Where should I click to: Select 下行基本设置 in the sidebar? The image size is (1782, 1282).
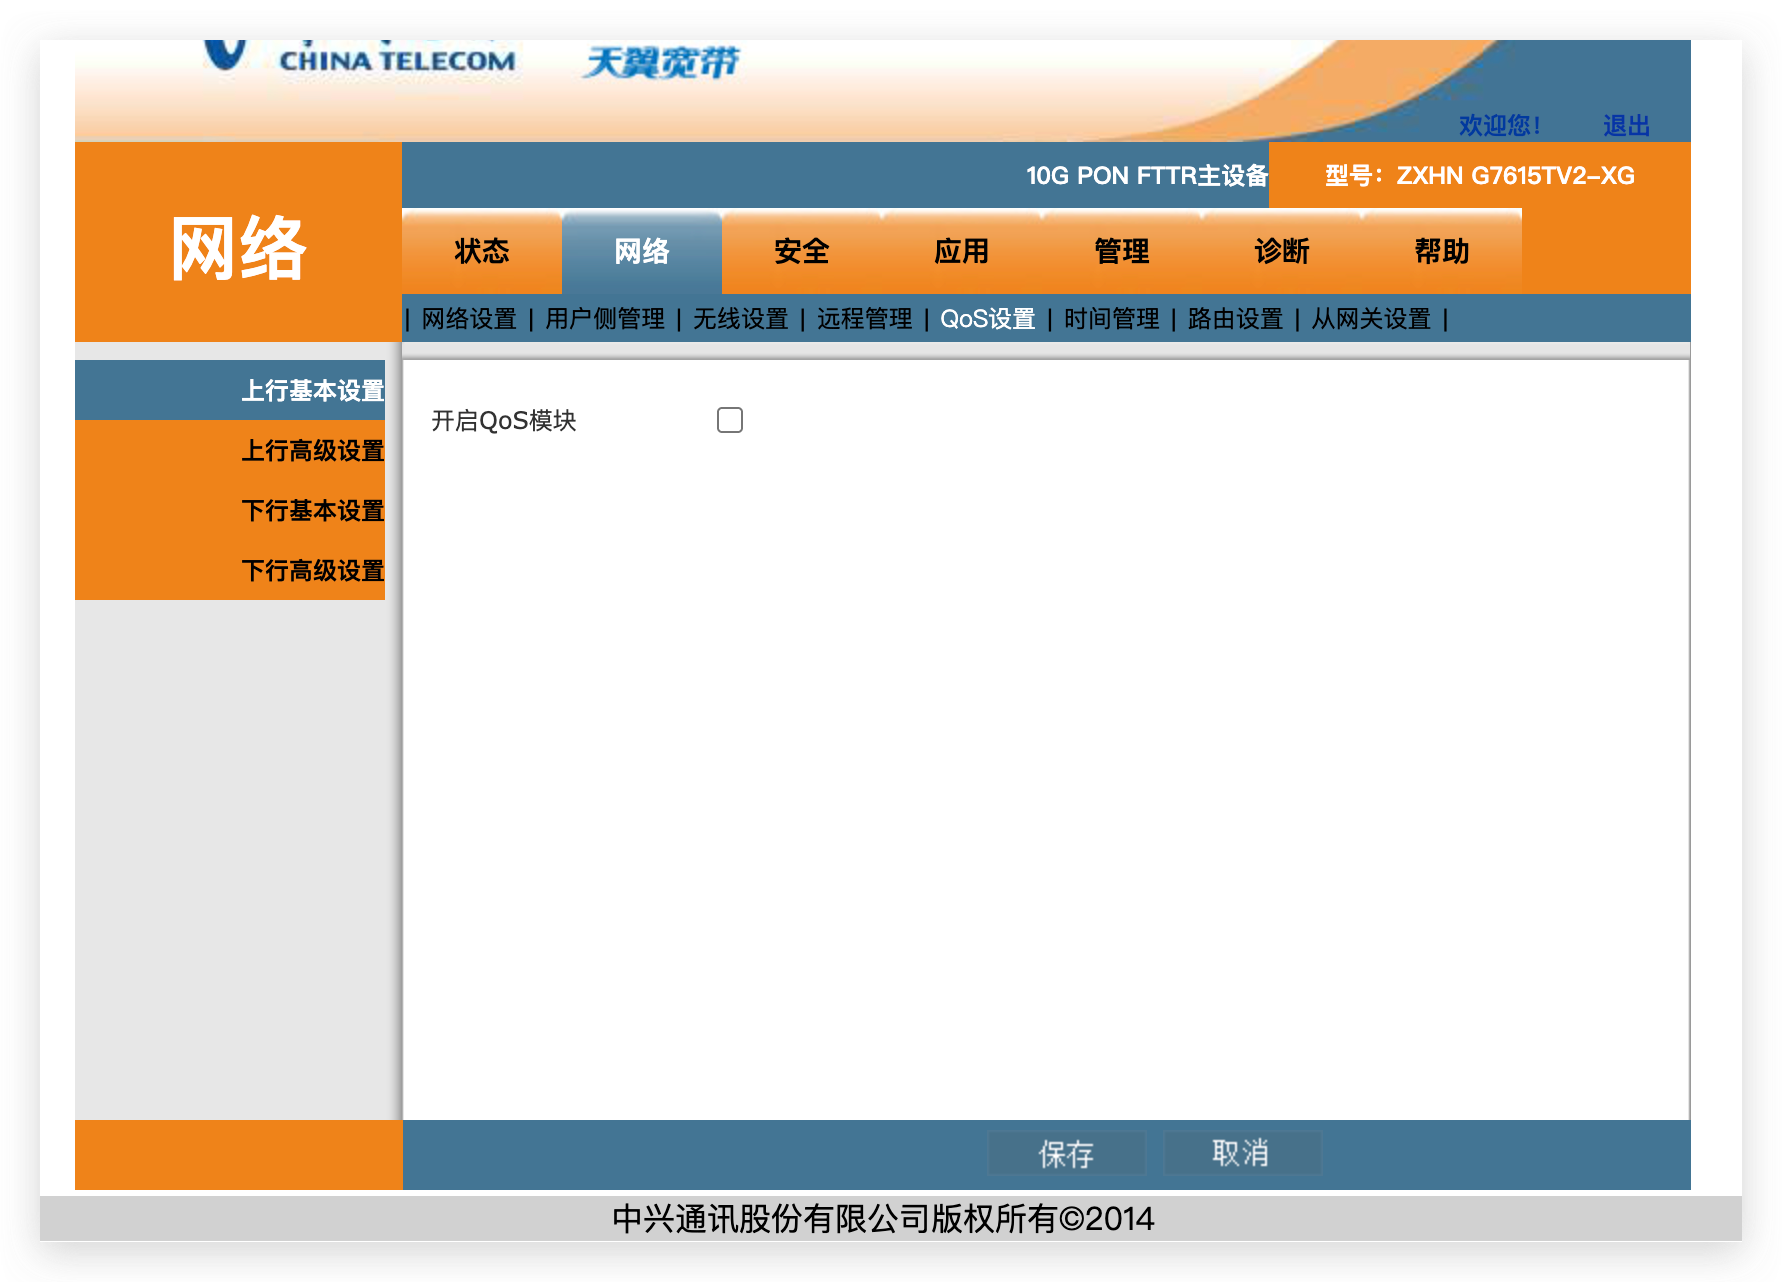pyautogui.click(x=313, y=511)
